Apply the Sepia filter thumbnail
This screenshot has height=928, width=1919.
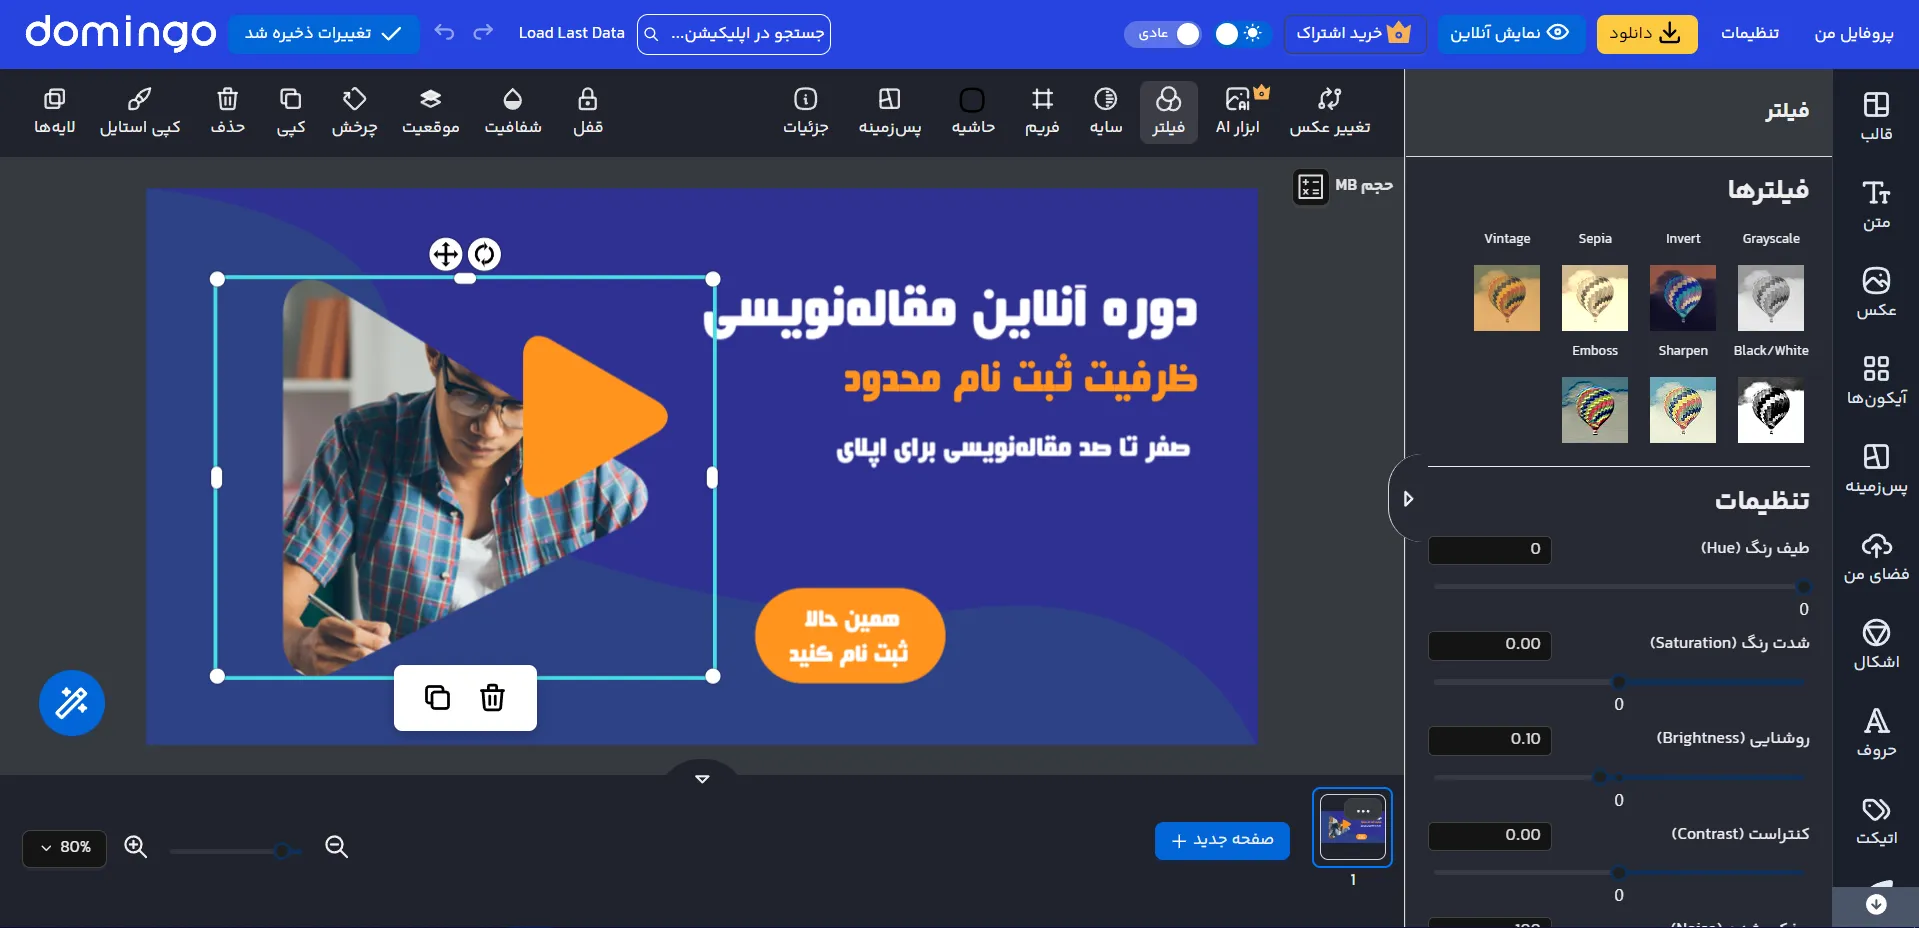point(1595,298)
